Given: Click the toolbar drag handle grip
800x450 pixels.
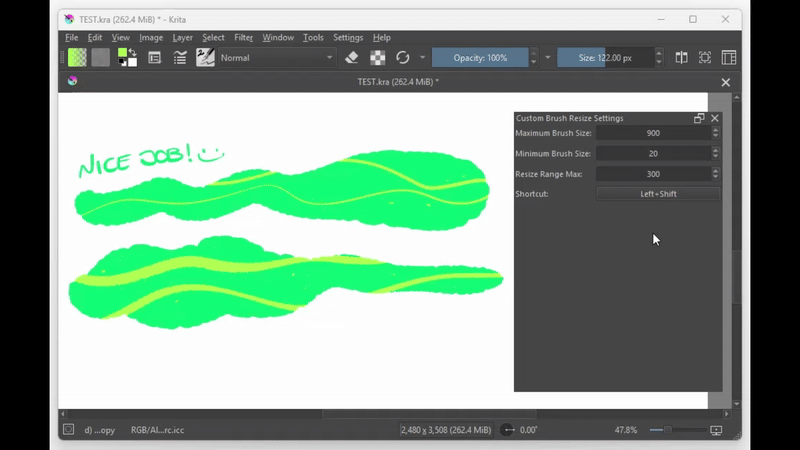Looking at the screenshot, I should coord(62,58).
